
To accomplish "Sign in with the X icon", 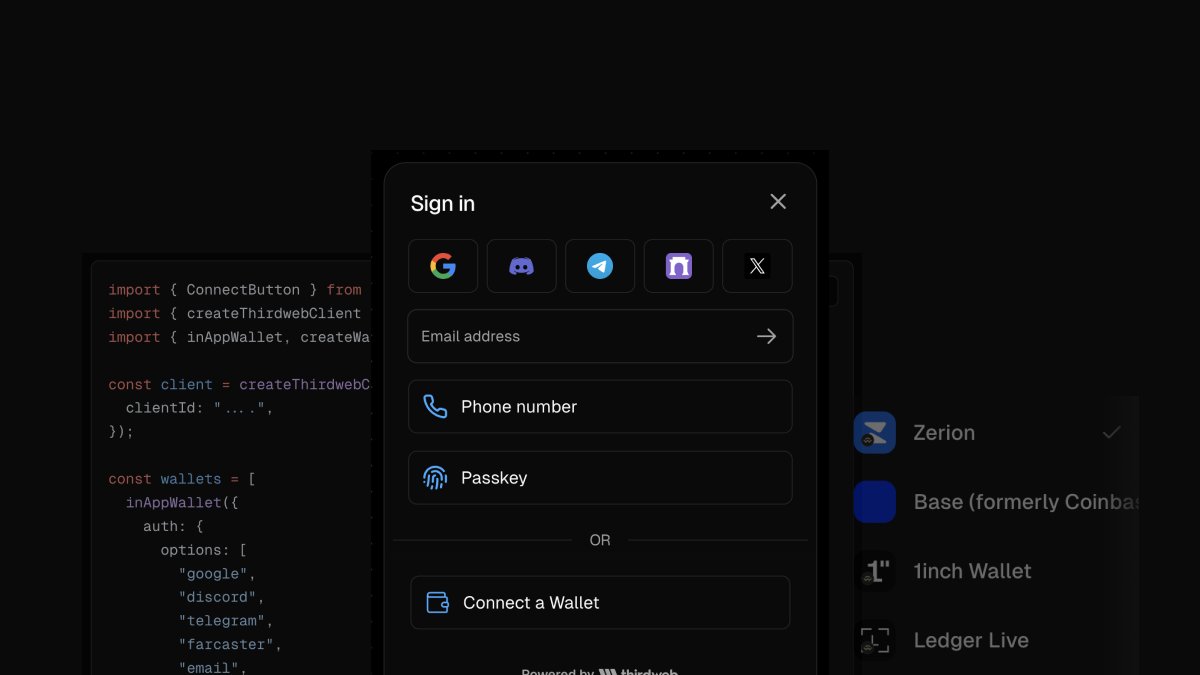I will (x=757, y=266).
